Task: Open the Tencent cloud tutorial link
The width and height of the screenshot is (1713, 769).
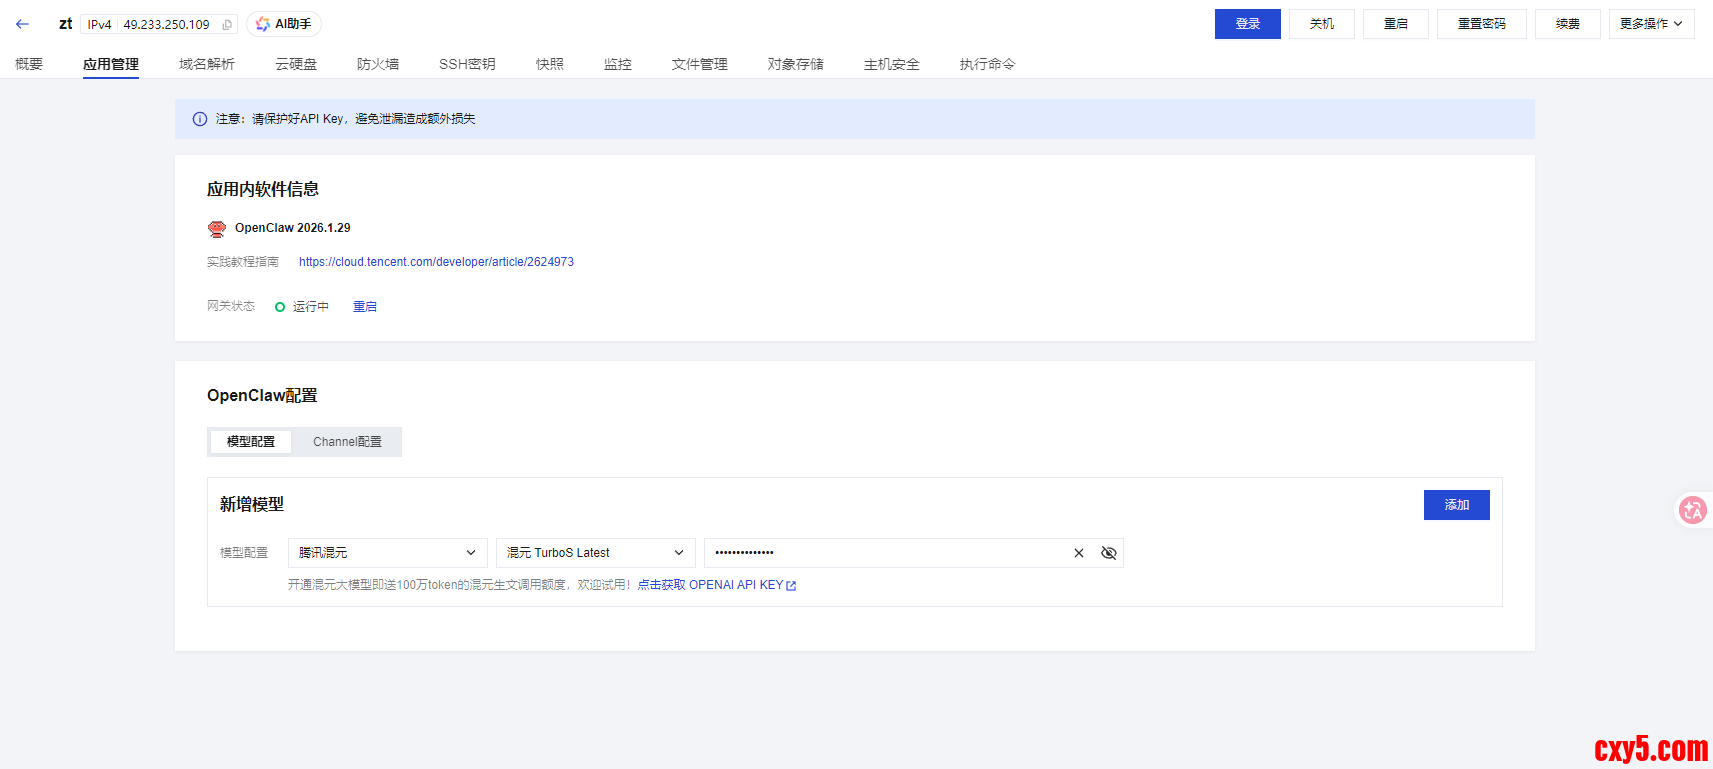Action: [436, 262]
